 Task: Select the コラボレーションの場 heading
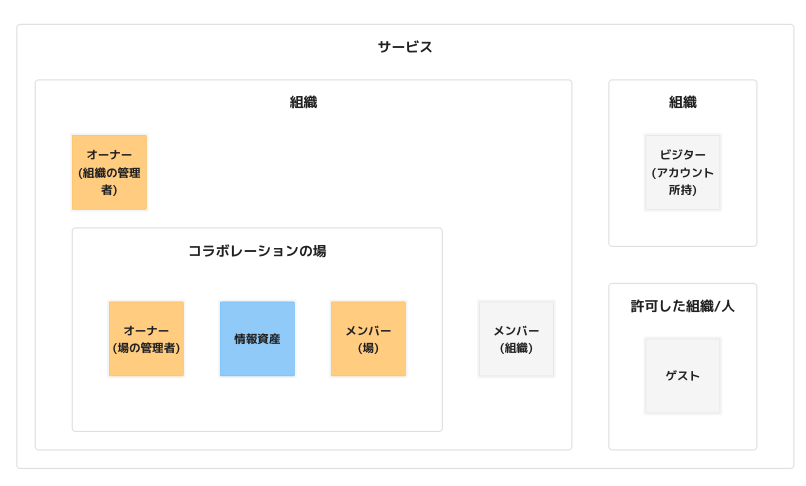257,251
